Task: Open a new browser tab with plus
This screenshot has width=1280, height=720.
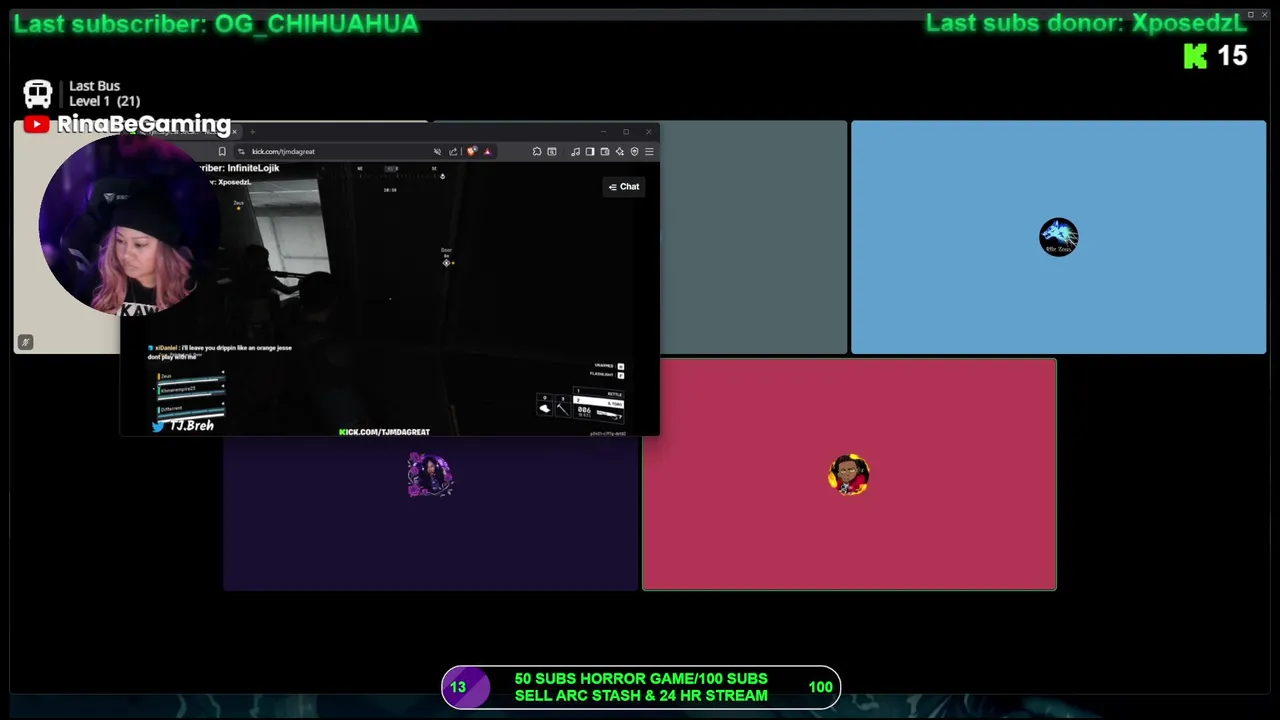Action: click(253, 132)
